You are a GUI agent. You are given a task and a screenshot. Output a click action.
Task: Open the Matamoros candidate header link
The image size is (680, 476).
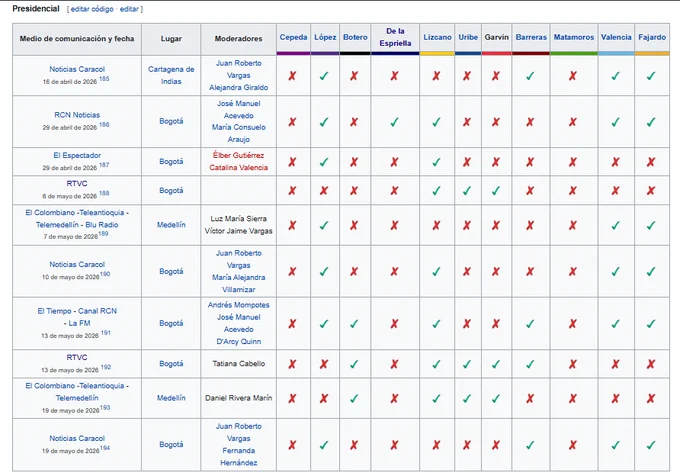[574, 37]
